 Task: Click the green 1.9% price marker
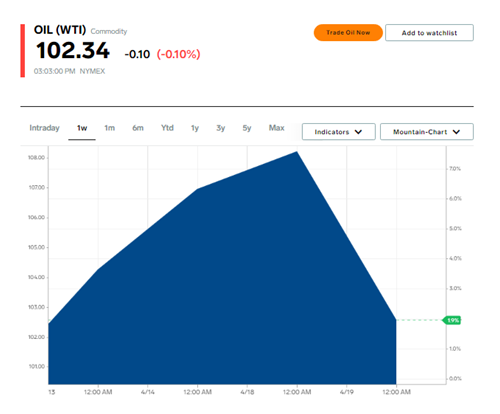click(x=452, y=320)
